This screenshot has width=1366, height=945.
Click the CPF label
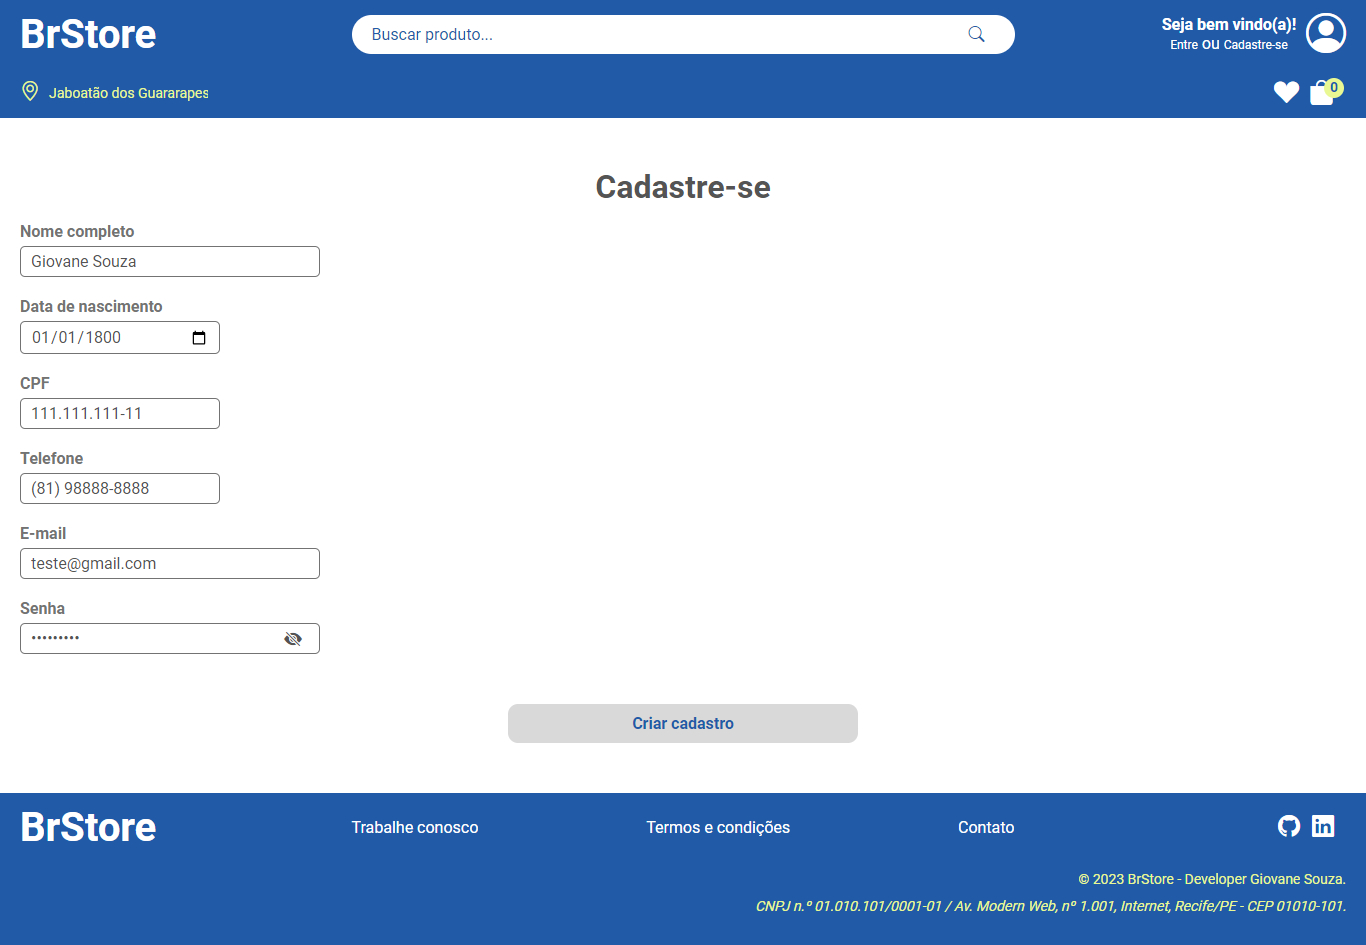click(x=35, y=383)
